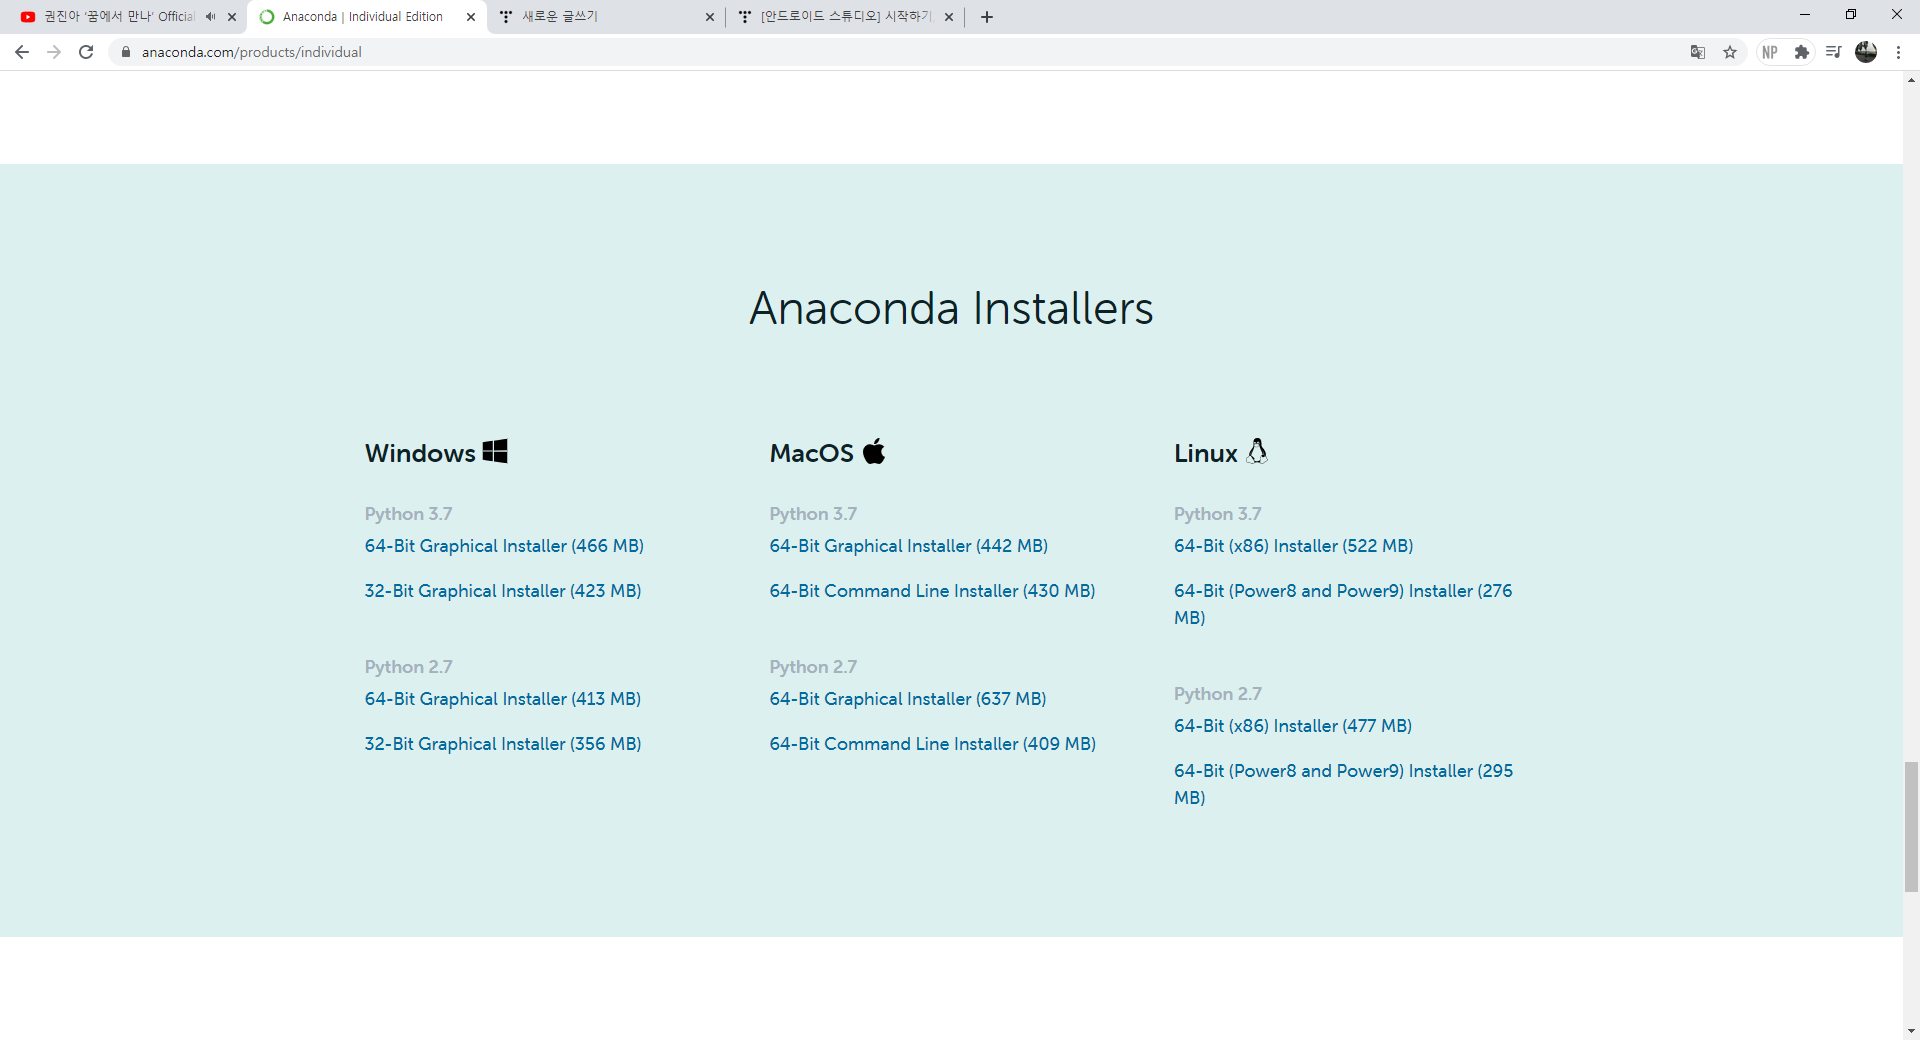
Task: Close the Anaconda Individual Edition tab
Action: tap(471, 17)
